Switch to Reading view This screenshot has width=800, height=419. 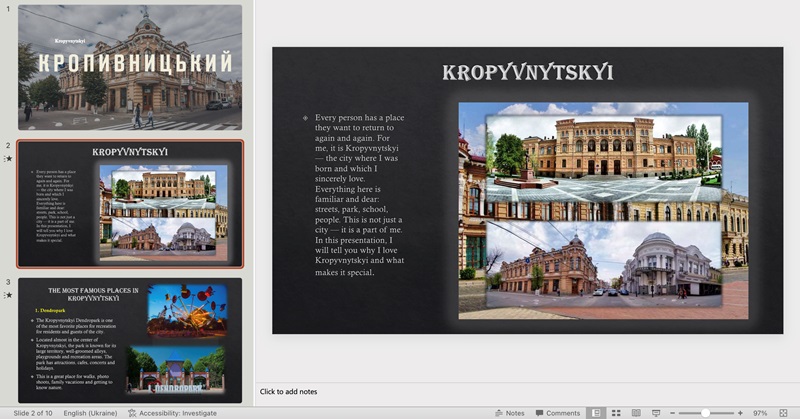[636, 412]
